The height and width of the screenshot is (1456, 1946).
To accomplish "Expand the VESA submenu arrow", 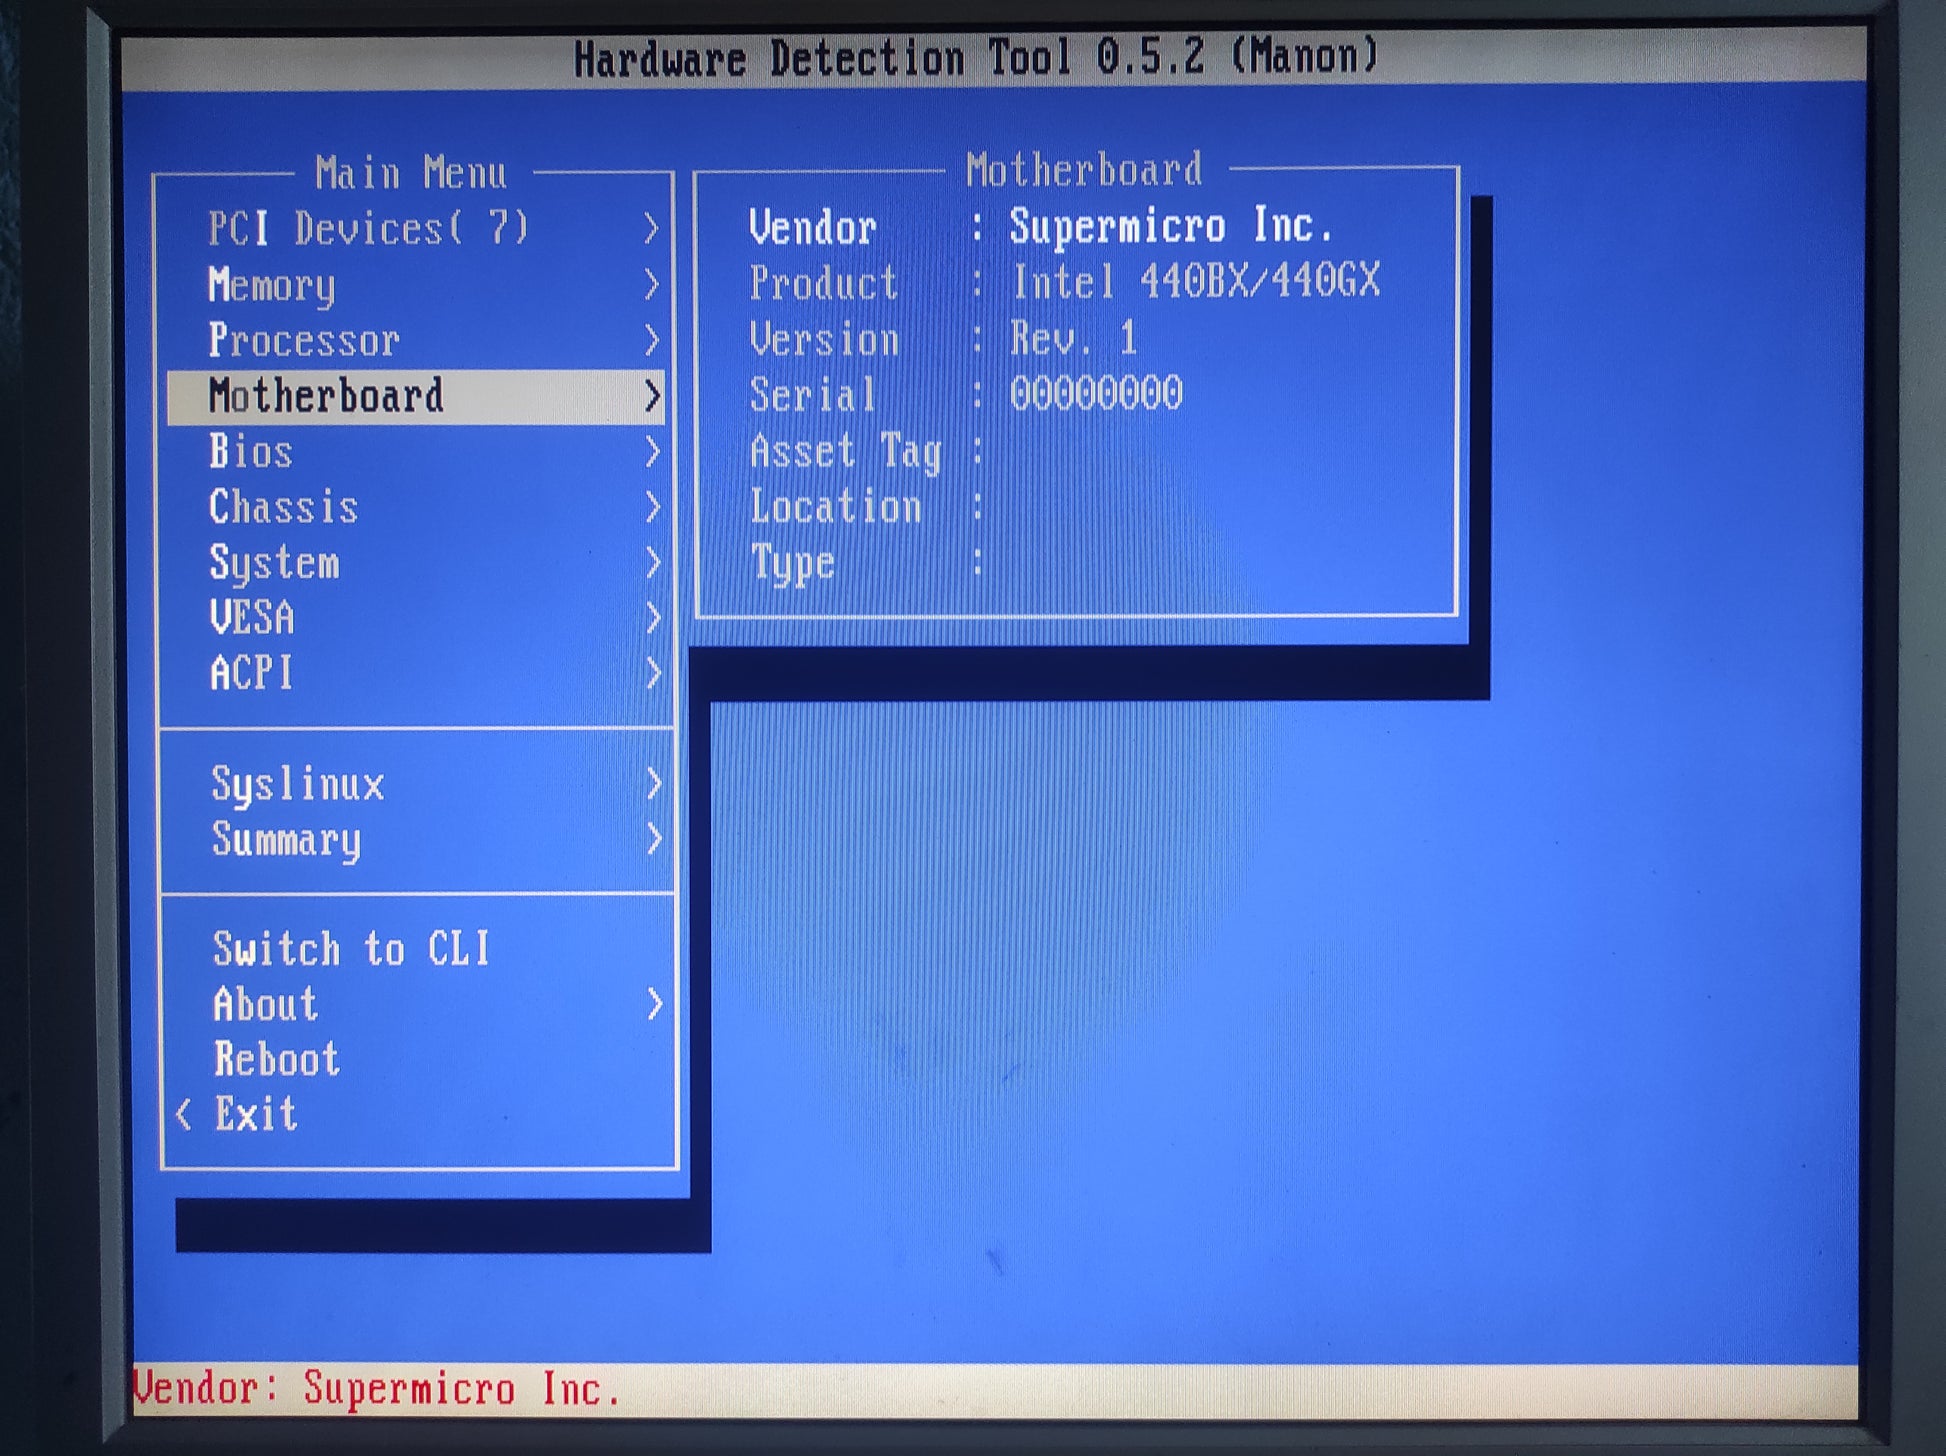I will click(653, 618).
